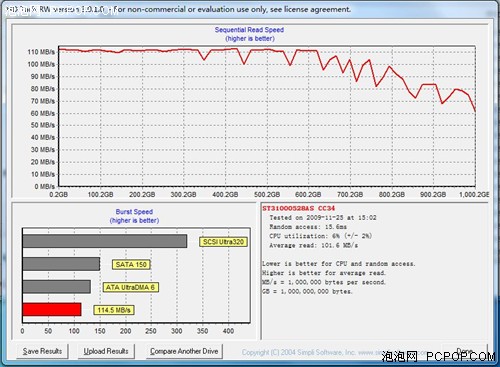Open Compare Another Drive
500x367 pixels.
[184, 351]
